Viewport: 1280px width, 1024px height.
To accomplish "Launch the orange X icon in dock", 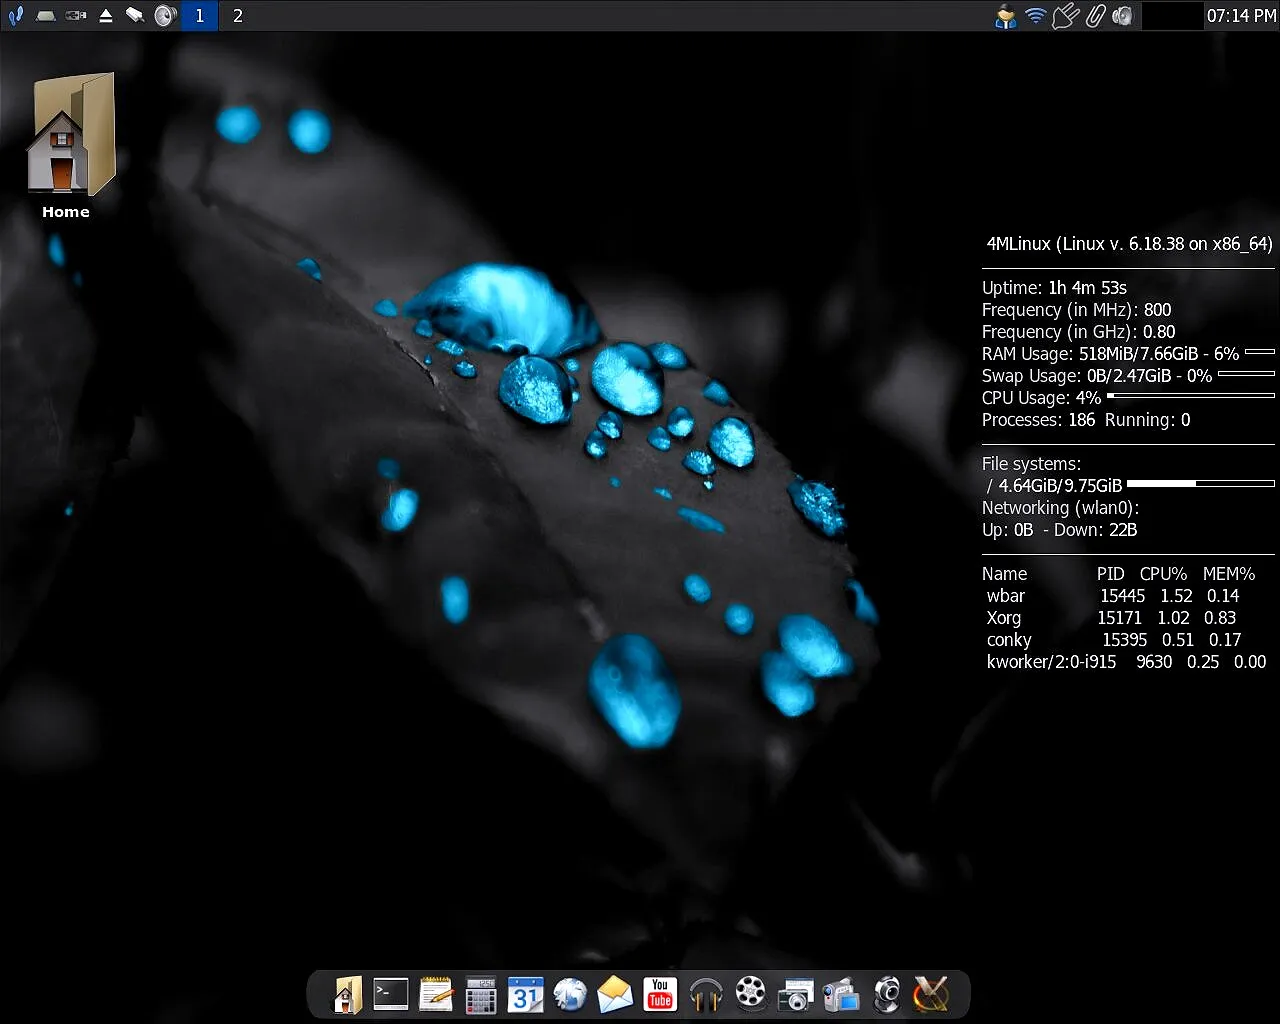I will (931, 994).
